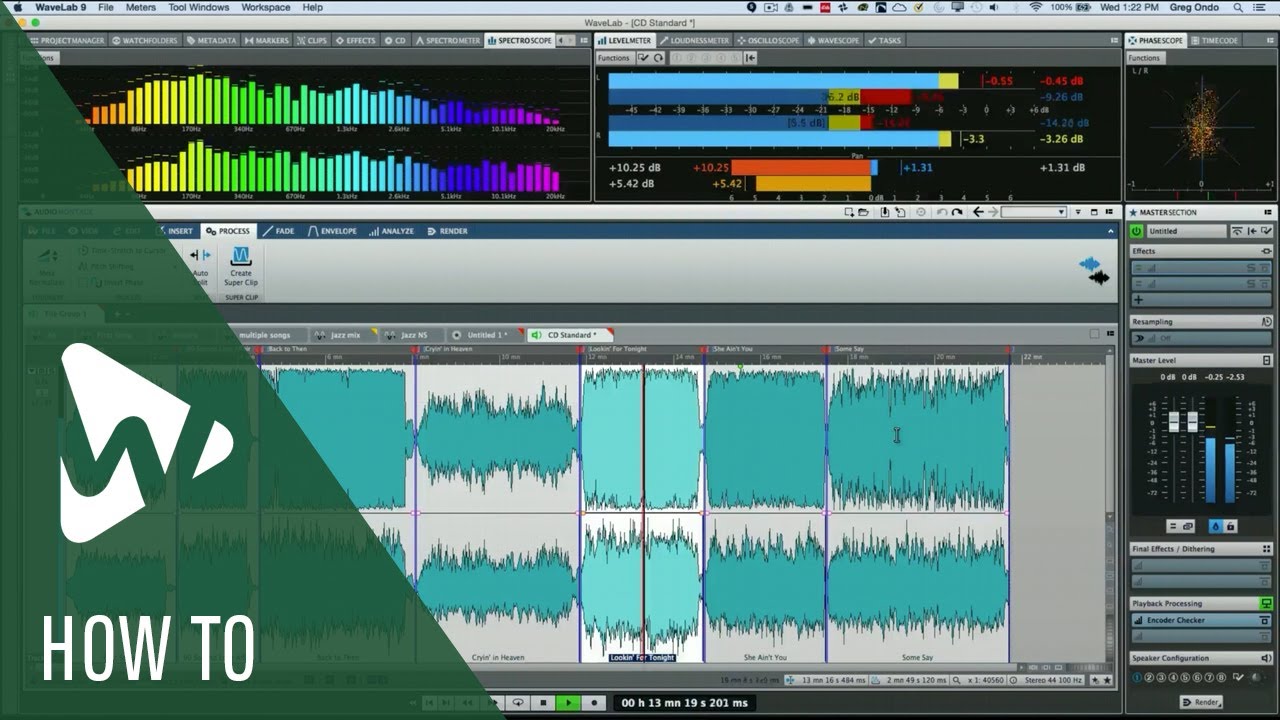
Task: Open the Envelope ribbon tab
Action: (x=333, y=231)
